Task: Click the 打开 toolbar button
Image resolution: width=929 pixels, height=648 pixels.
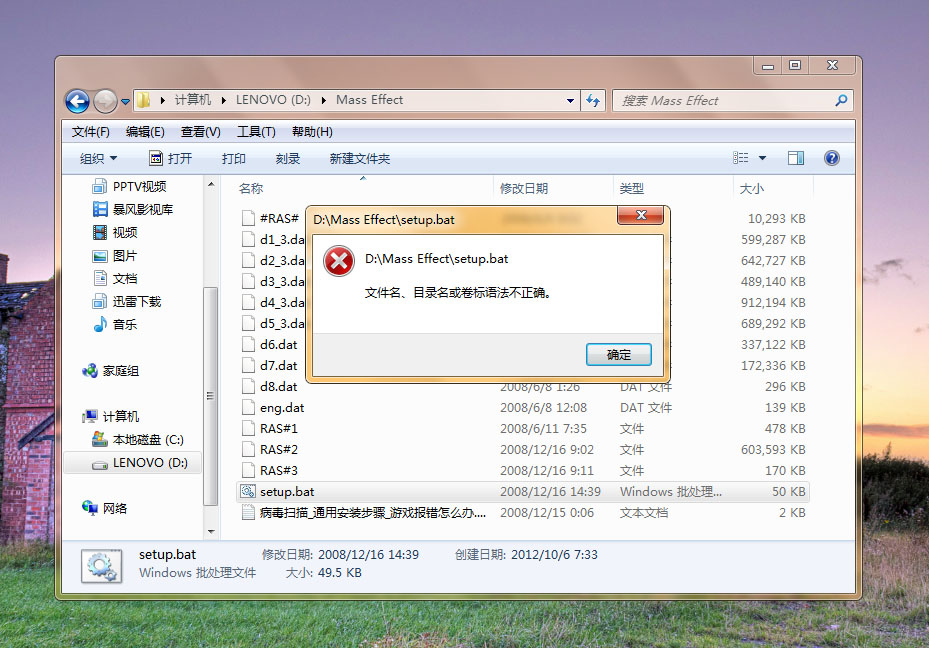Action: tap(171, 159)
